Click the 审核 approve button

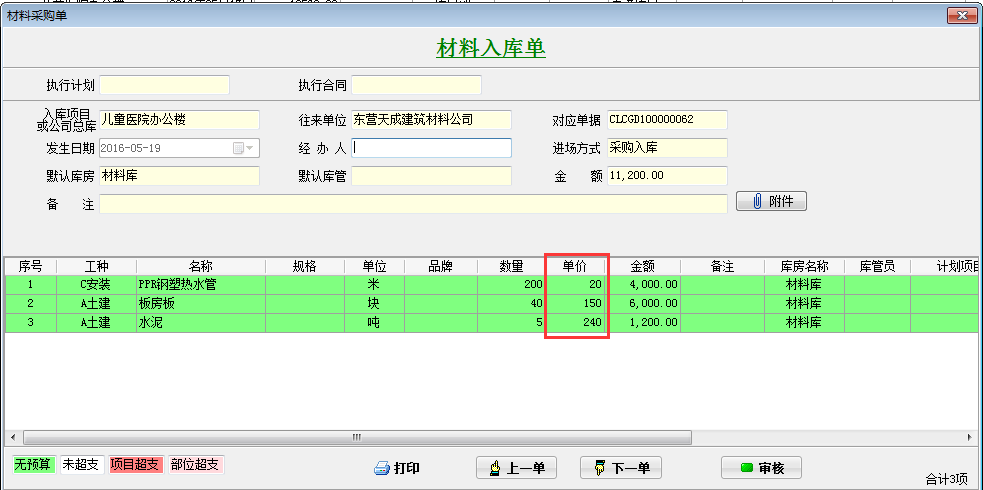point(761,468)
